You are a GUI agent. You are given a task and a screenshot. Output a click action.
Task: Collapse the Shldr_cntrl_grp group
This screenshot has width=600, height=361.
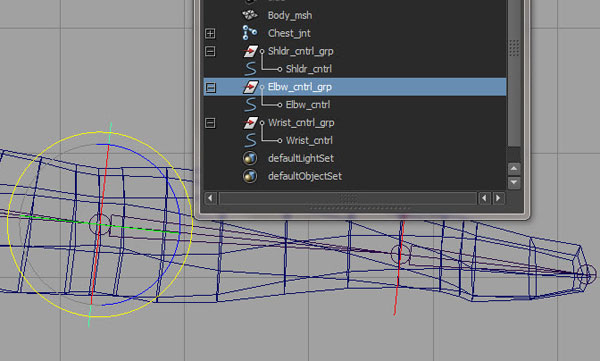(210, 51)
